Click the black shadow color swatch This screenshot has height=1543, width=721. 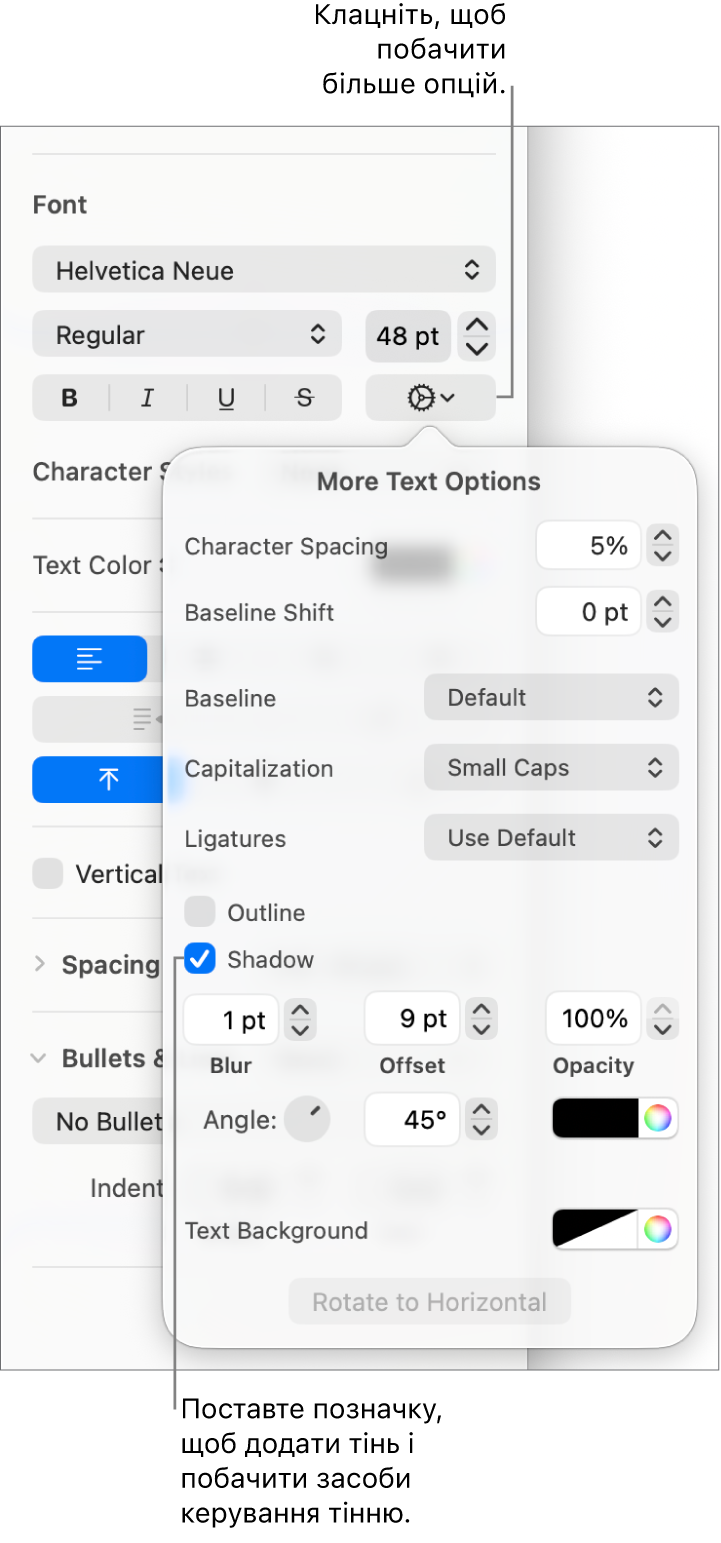pyautogui.click(x=596, y=1118)
